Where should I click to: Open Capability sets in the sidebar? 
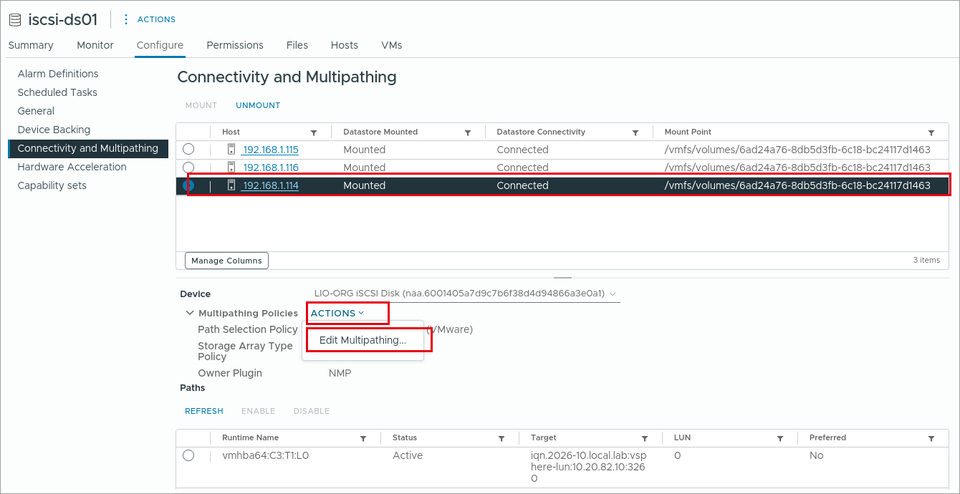click(52, 185)
